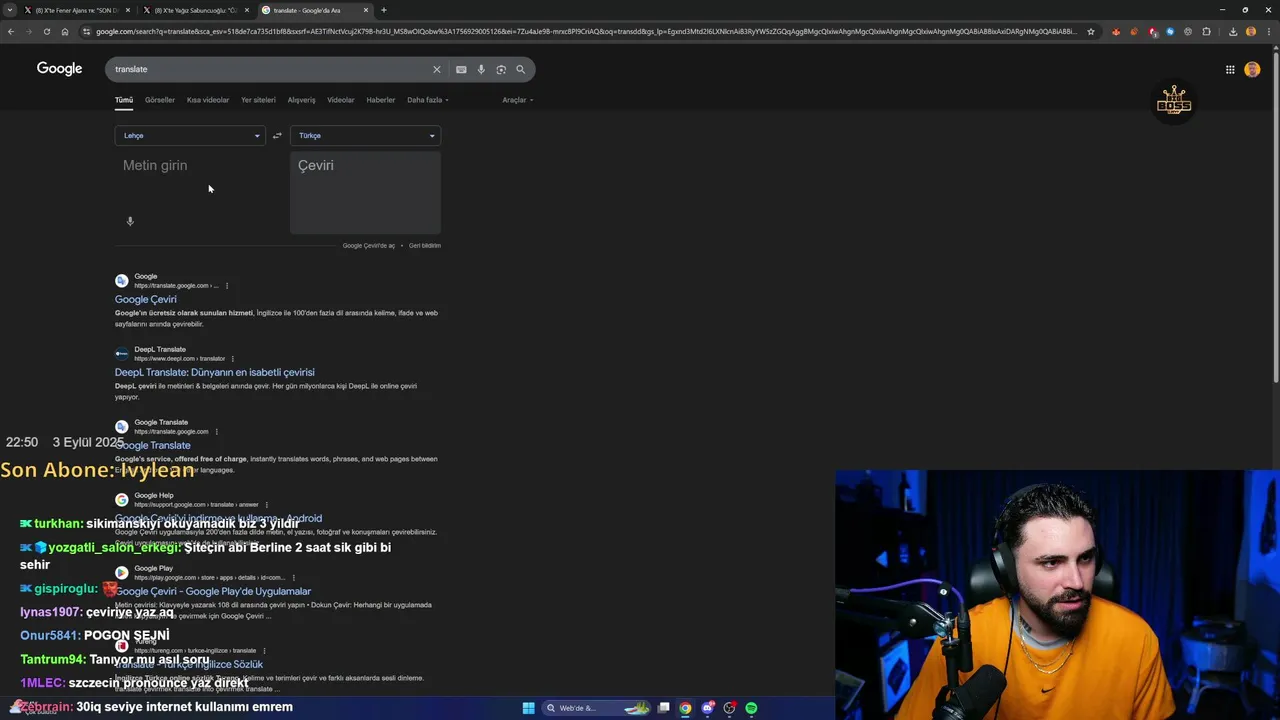Open more options for translate.google.com result
This screenshot has height=720, width=1280.
(x=216, y=432)
